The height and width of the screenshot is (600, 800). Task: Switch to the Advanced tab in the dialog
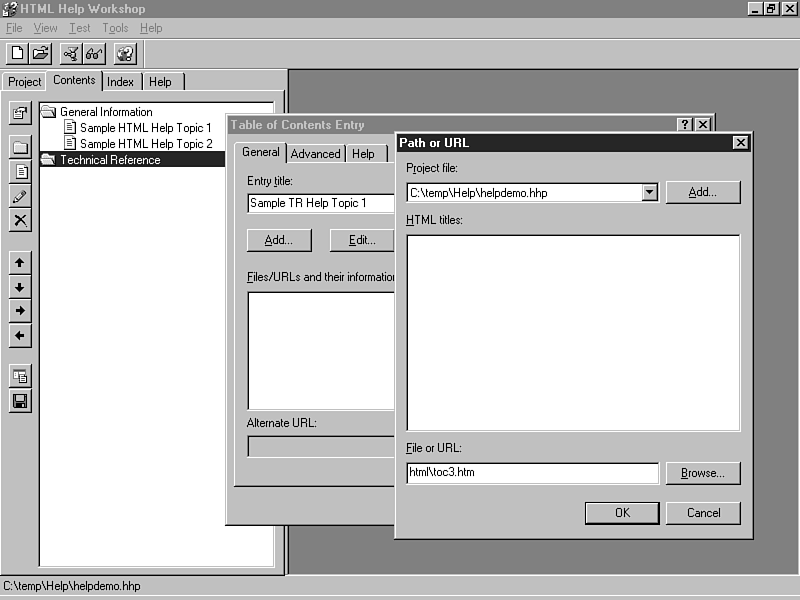[315, 154]
